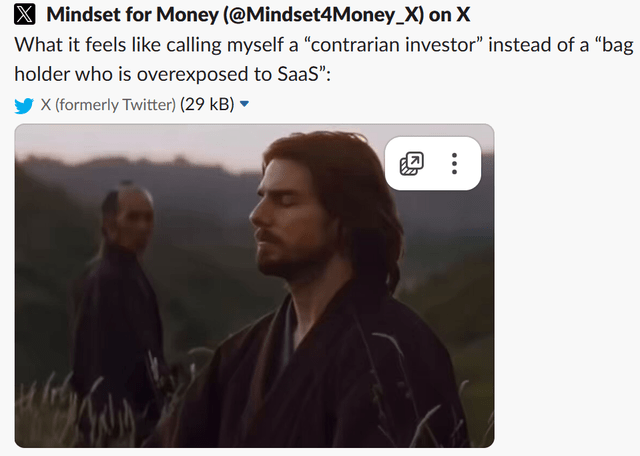Click the blue Twitter bird icon

point(24,105)
